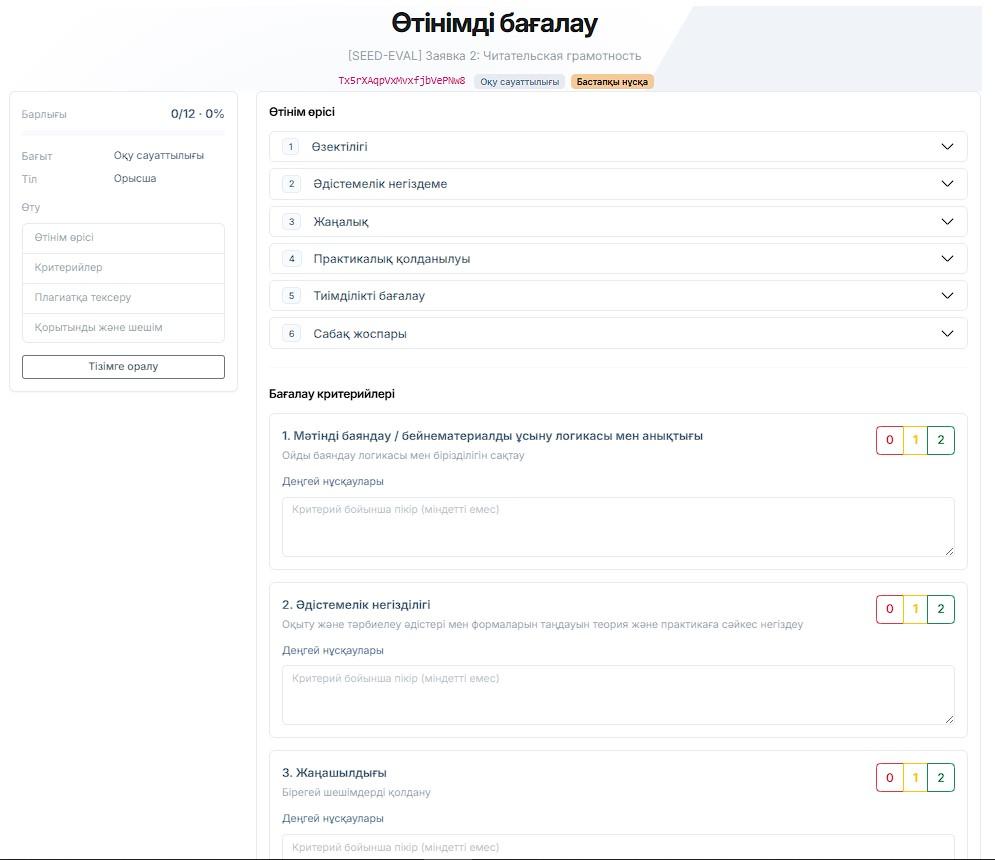Open Қорытынды және шешім navigation item
This screenshot has width=995, height=860.
pos(123,327)
